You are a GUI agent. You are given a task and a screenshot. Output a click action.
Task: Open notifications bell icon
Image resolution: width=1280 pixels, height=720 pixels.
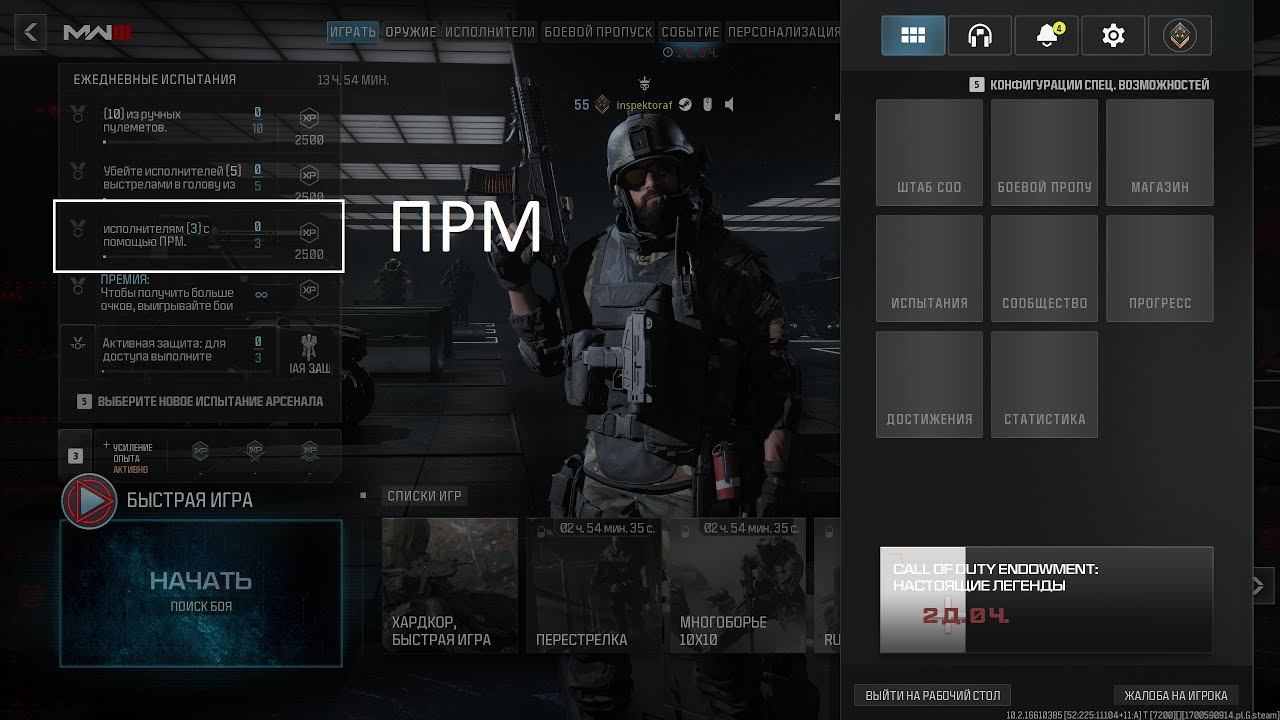[x=1047, y=35]
